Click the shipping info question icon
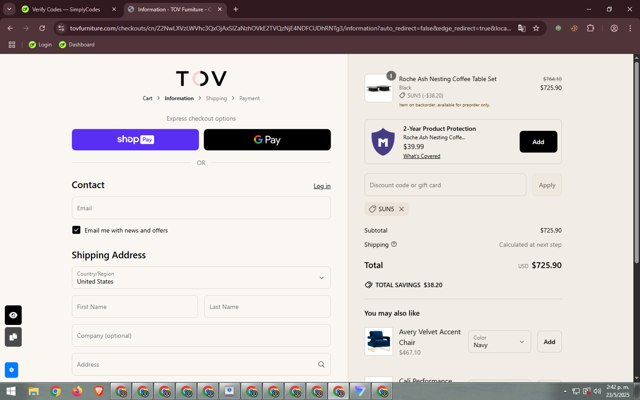The height and width of the screenshot is (400, 640). point(394,244)
